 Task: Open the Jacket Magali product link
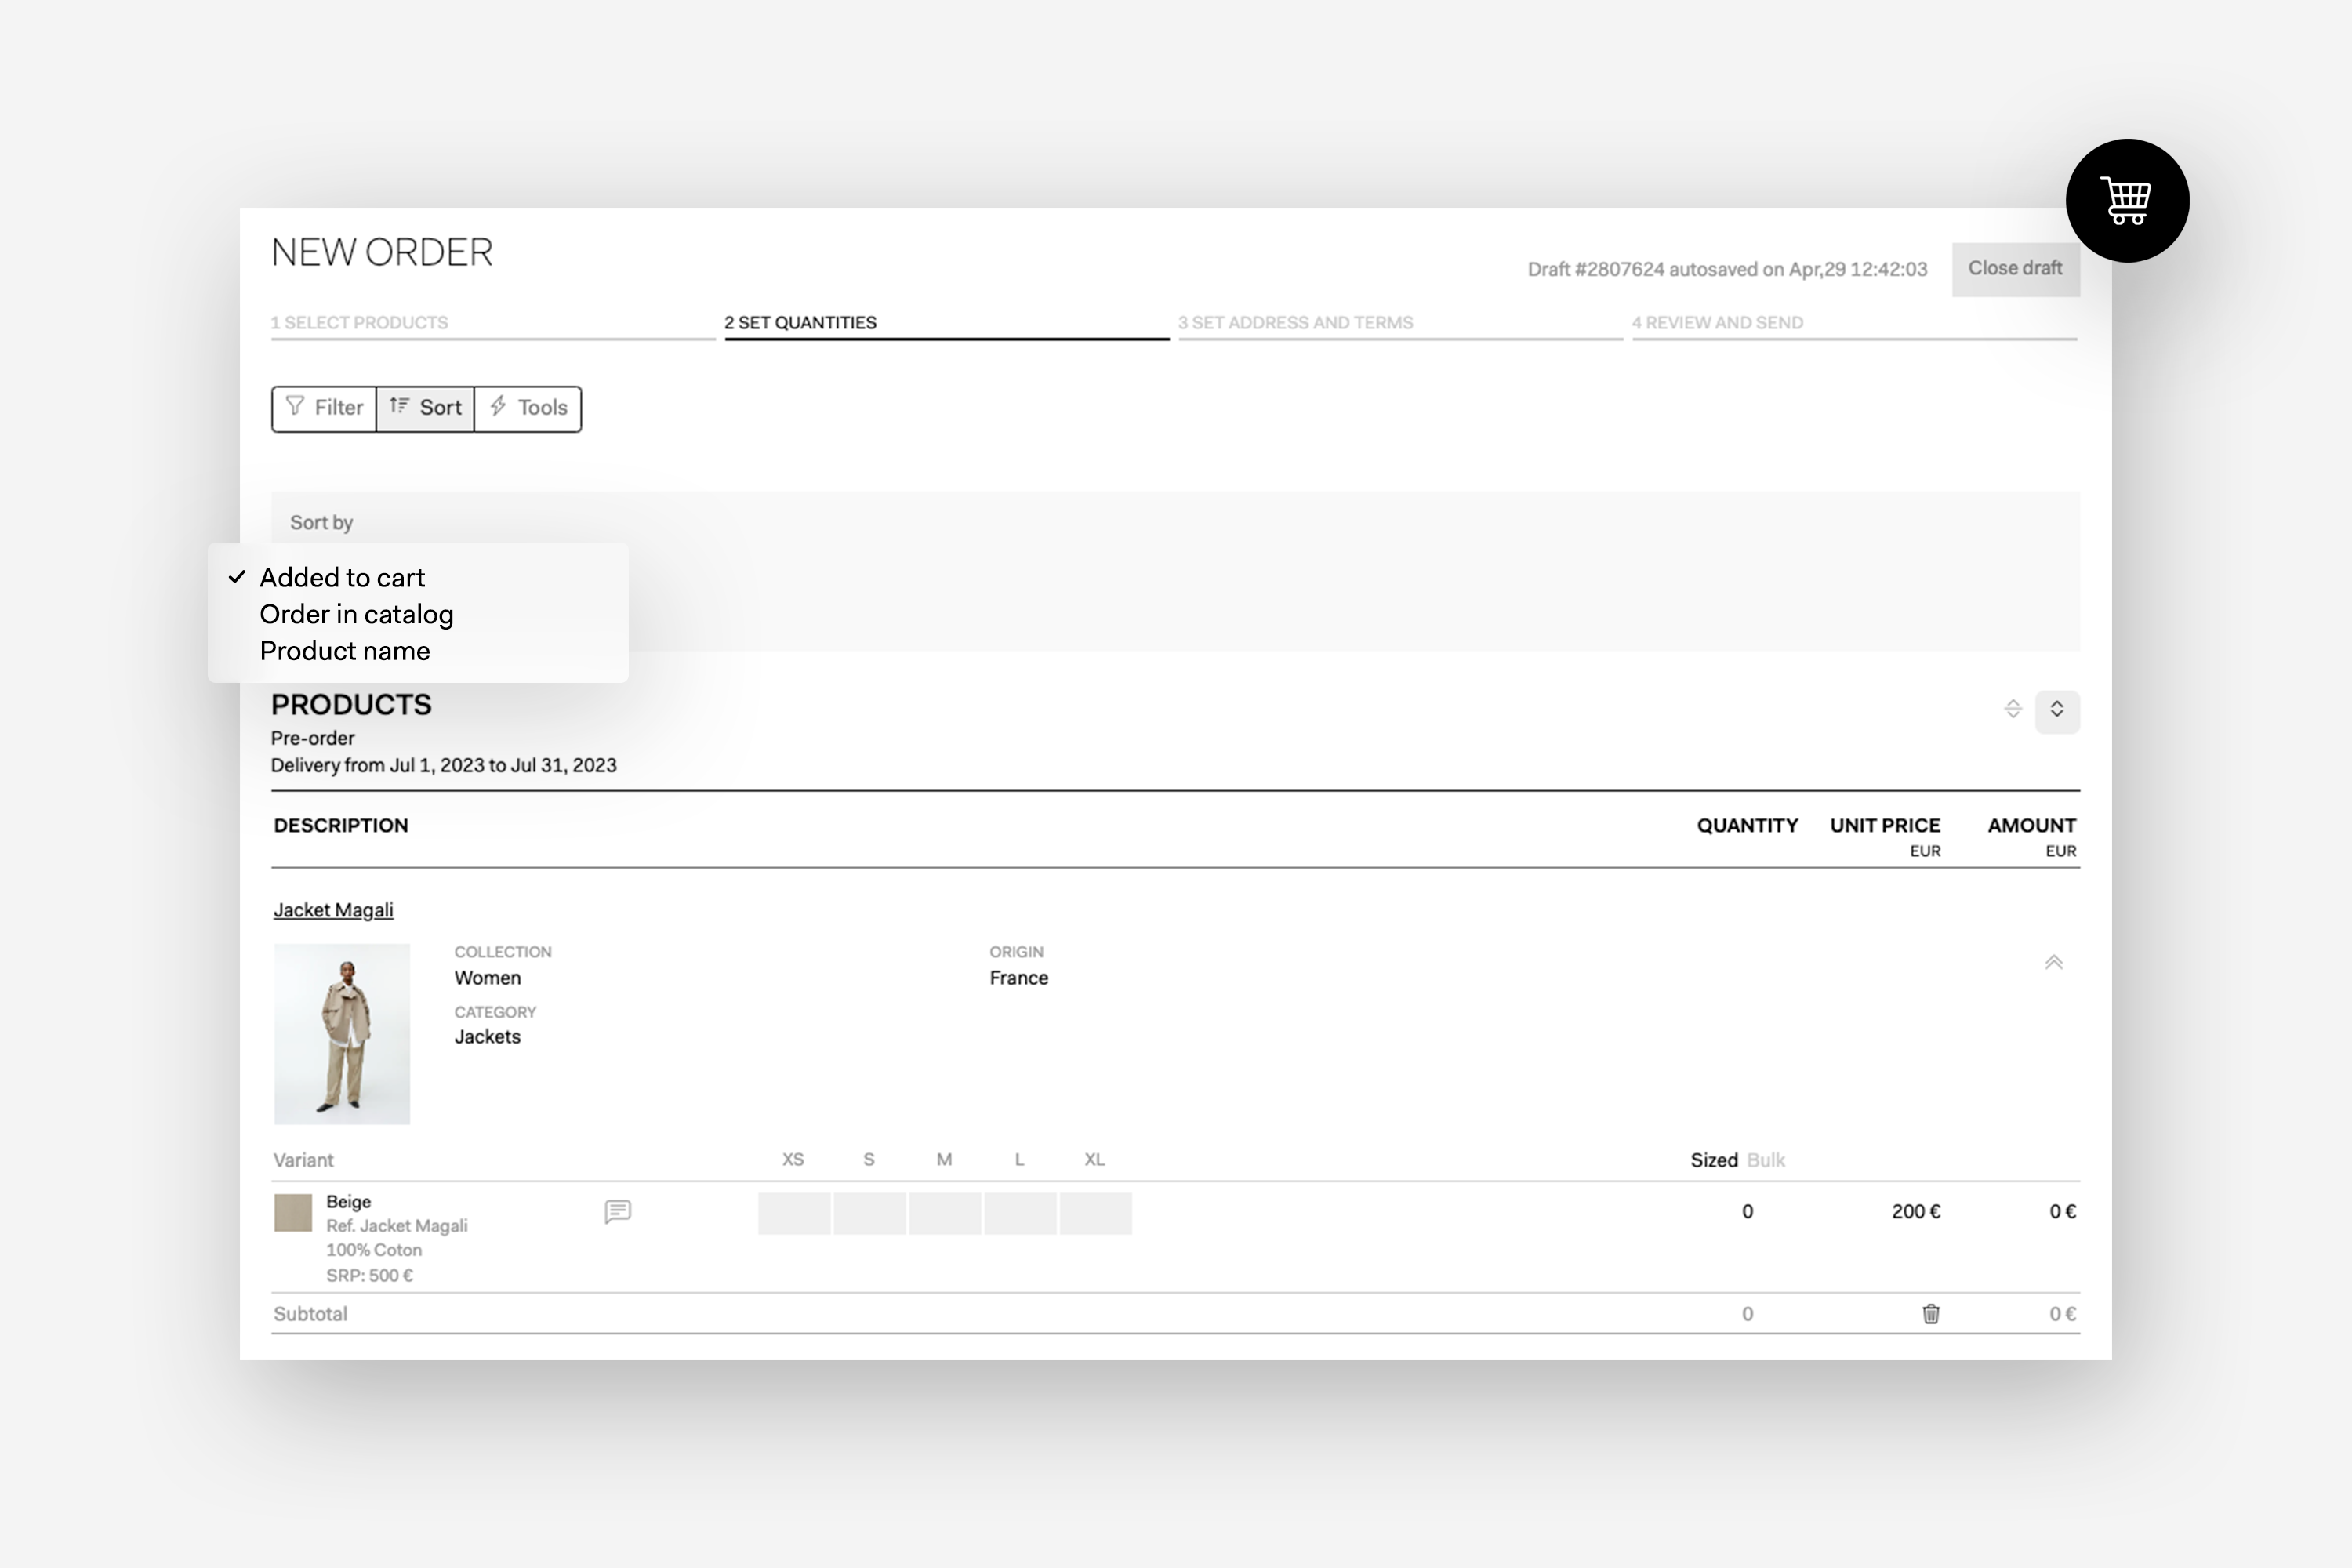point(334,909)
